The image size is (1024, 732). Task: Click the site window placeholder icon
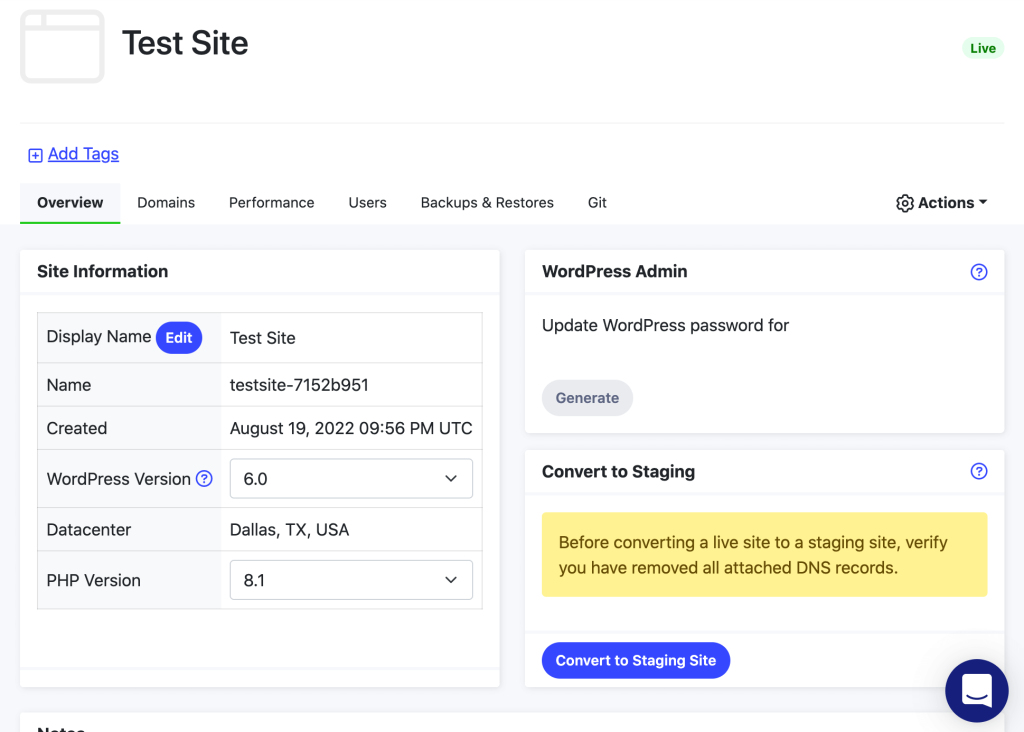point(62,46)
